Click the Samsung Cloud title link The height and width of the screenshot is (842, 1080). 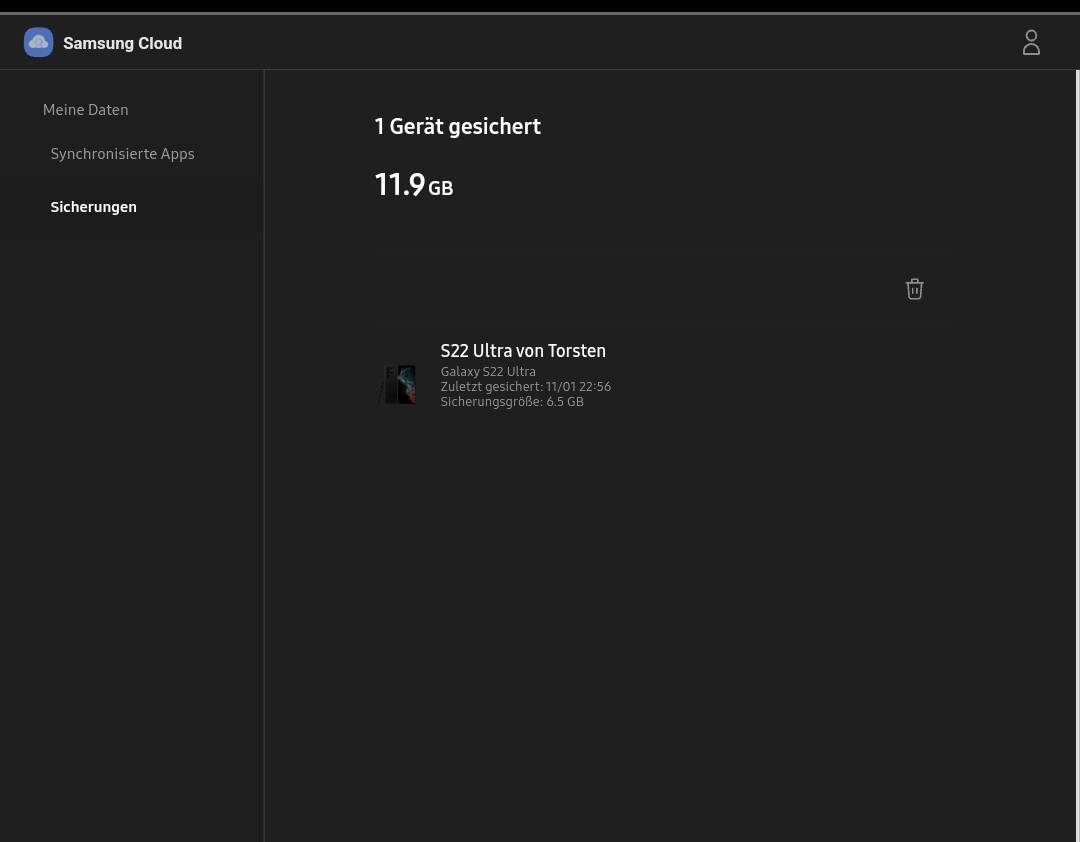tap(123, 43)
